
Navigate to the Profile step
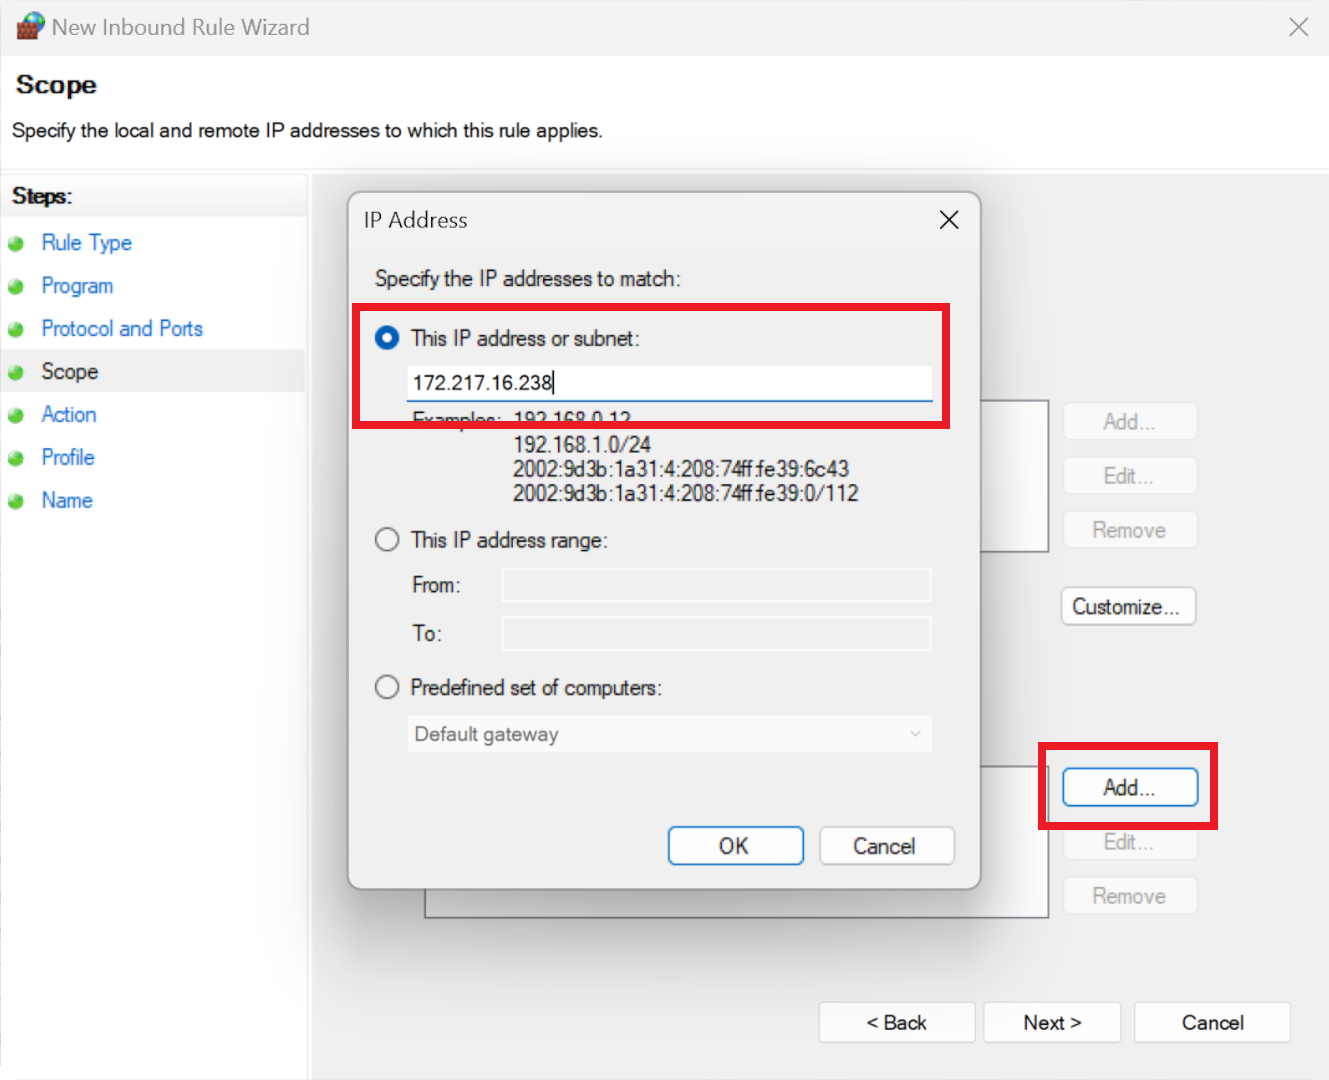(68, 458)
